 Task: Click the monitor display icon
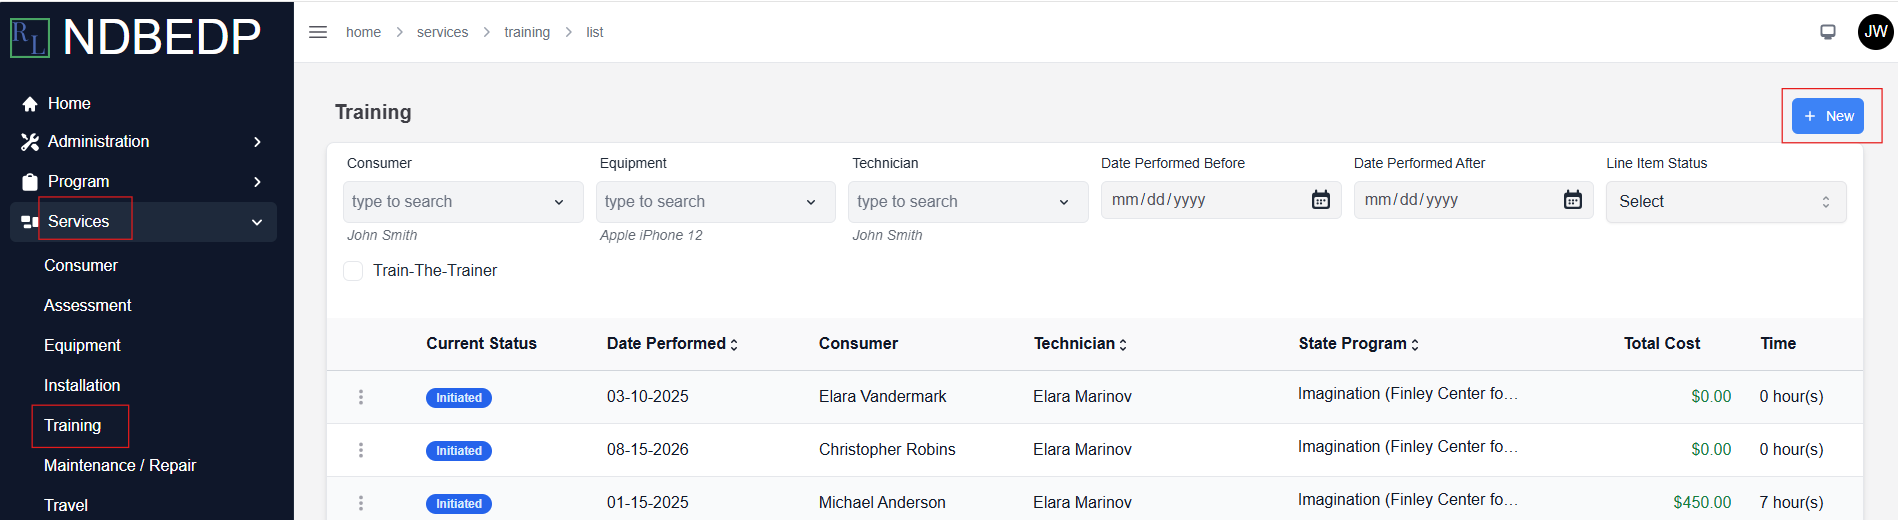point(1828,32)
